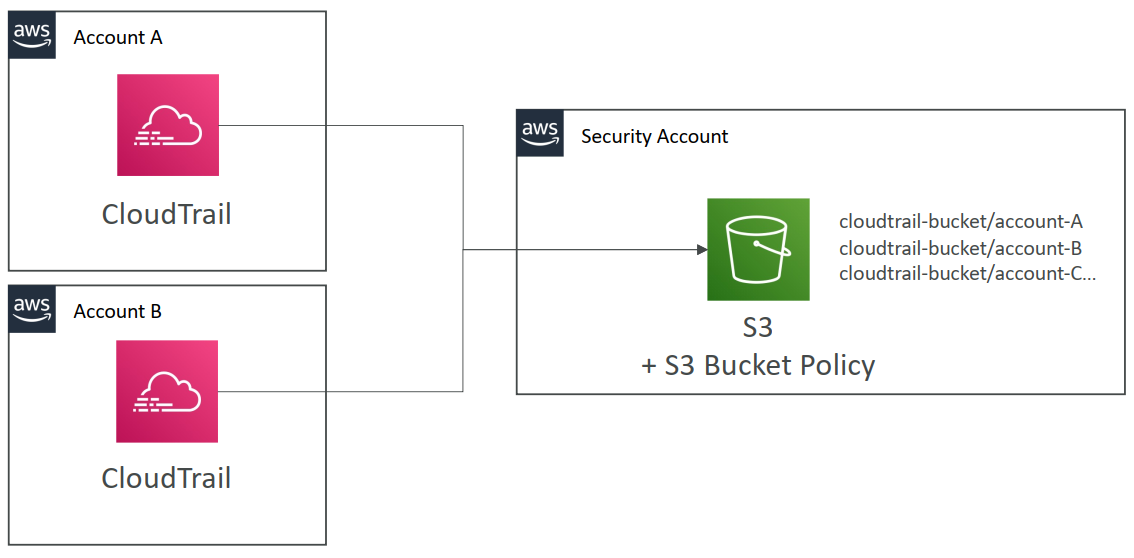Click the CloudTrail text label in Account A
This screenshot has height=558, width=1134.
pyautogui.click(x=167, y=214)
